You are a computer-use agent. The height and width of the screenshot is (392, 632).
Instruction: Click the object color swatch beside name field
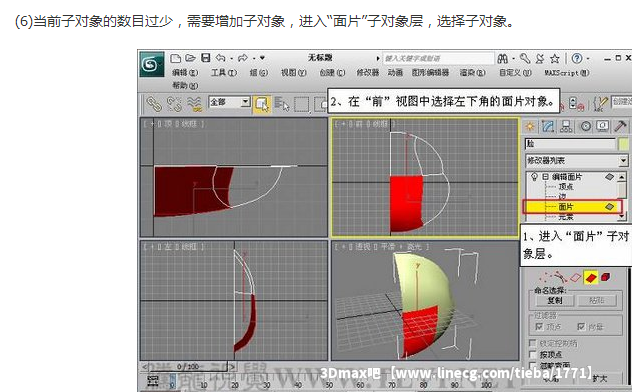pos(624,144)
